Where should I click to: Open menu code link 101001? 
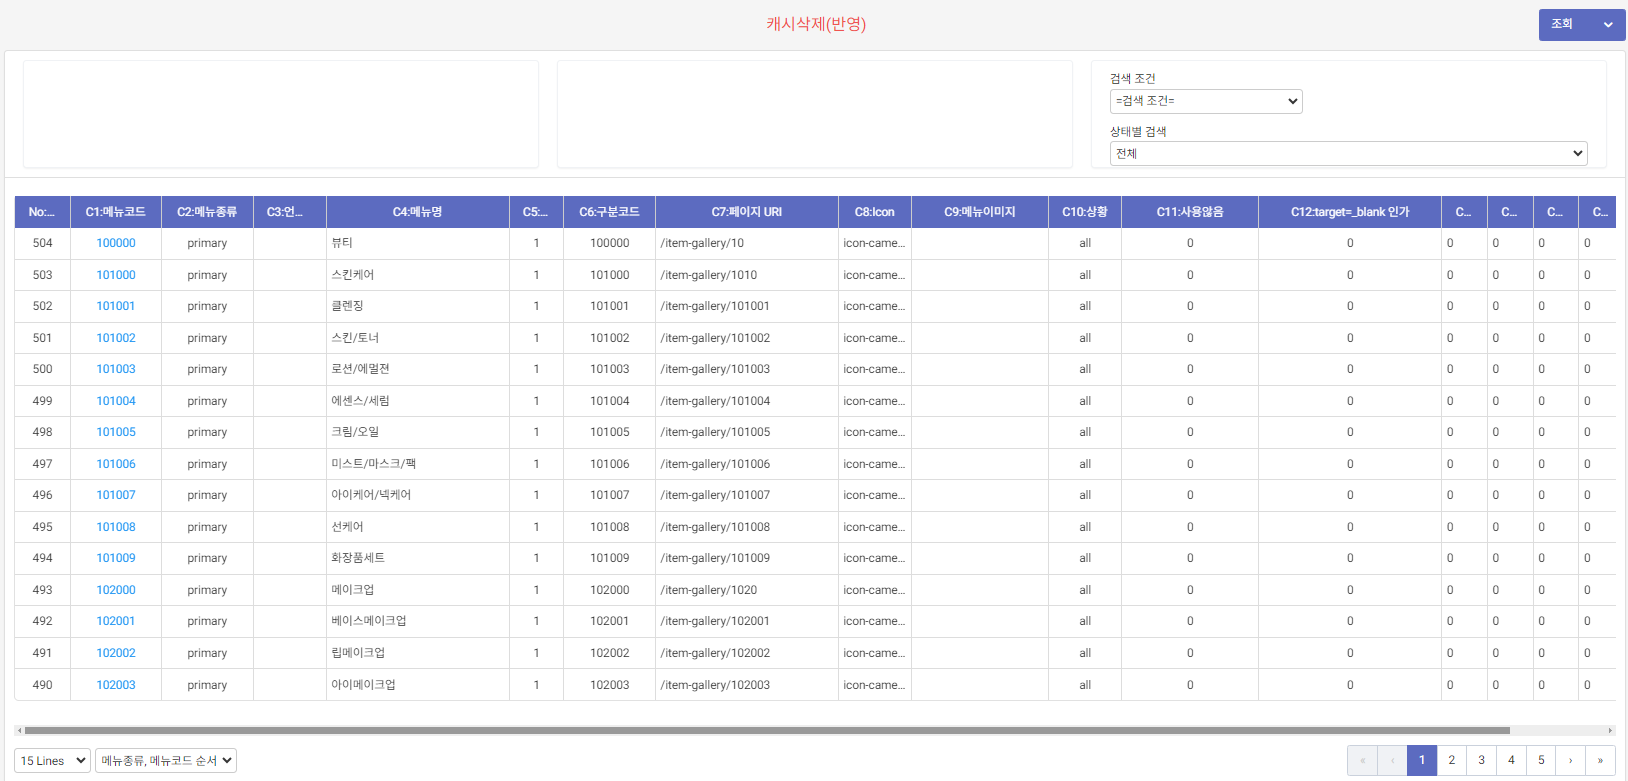point(116,306)
